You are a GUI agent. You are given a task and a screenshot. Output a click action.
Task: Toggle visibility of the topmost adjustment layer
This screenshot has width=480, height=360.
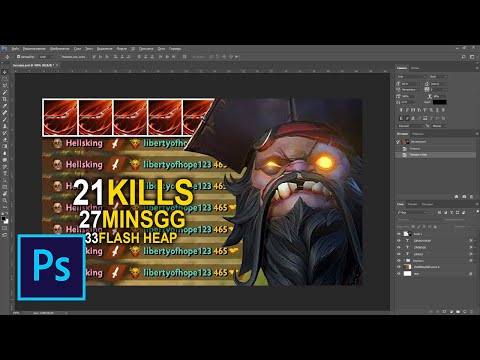399,234
